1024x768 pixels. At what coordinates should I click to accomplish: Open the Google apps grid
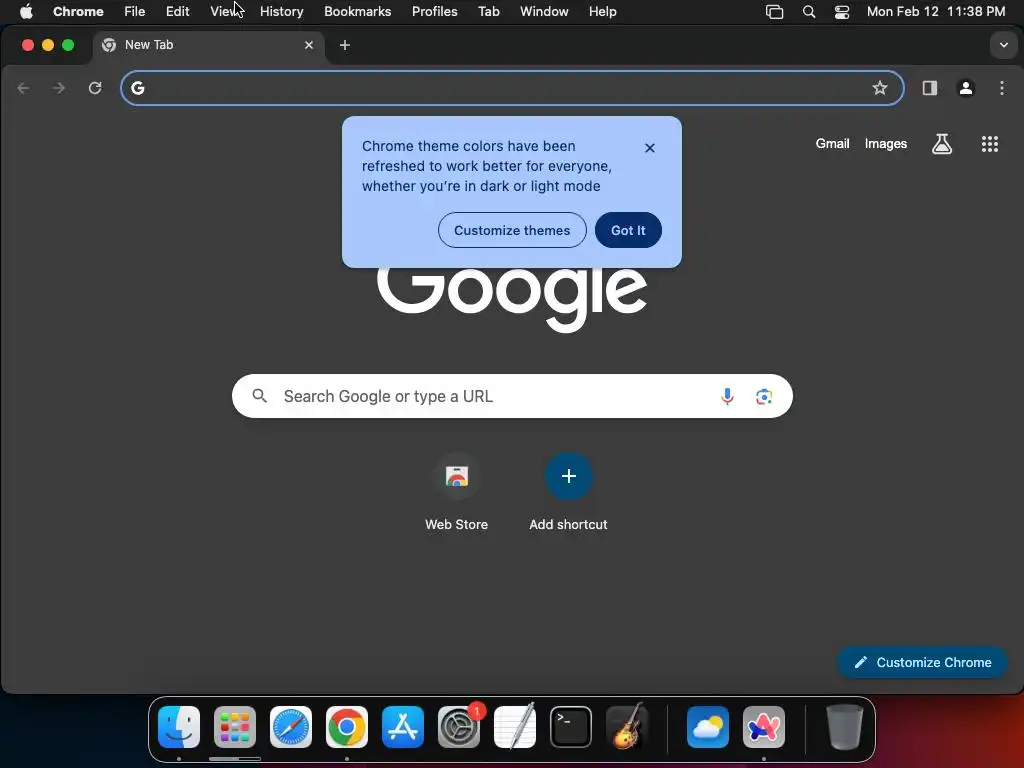click(990, 144)
